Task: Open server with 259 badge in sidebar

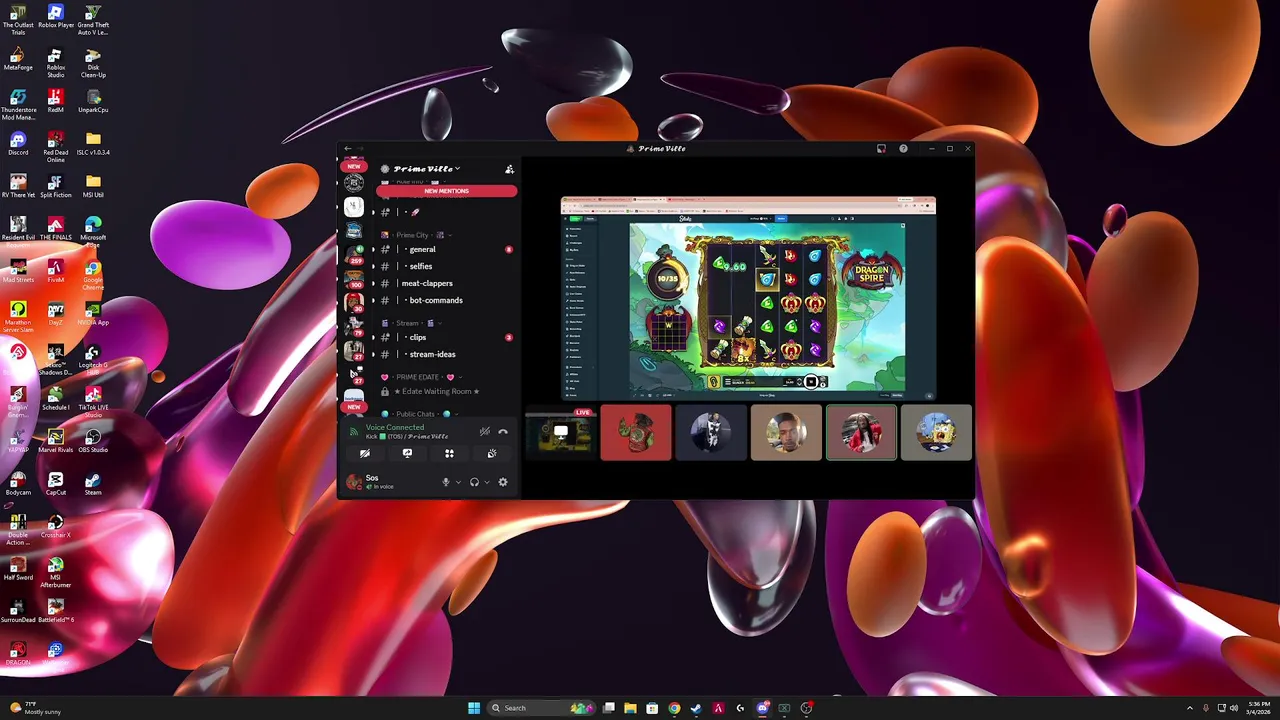Action: [353, 254]
